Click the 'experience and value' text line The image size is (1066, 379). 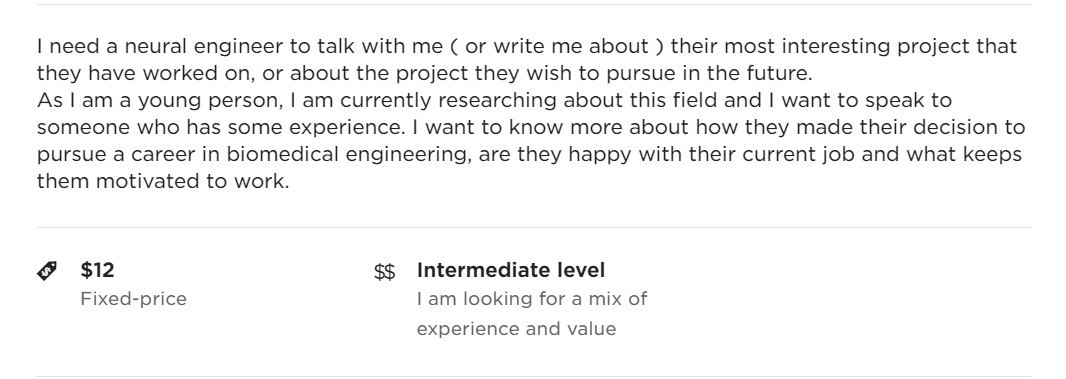click(x=516, y=329)
